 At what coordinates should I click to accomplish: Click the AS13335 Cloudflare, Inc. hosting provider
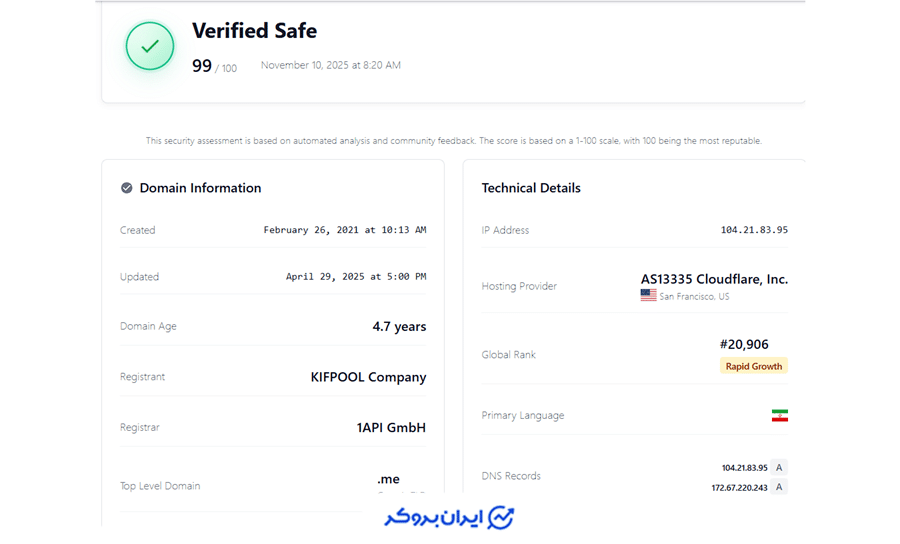[714, 279]
